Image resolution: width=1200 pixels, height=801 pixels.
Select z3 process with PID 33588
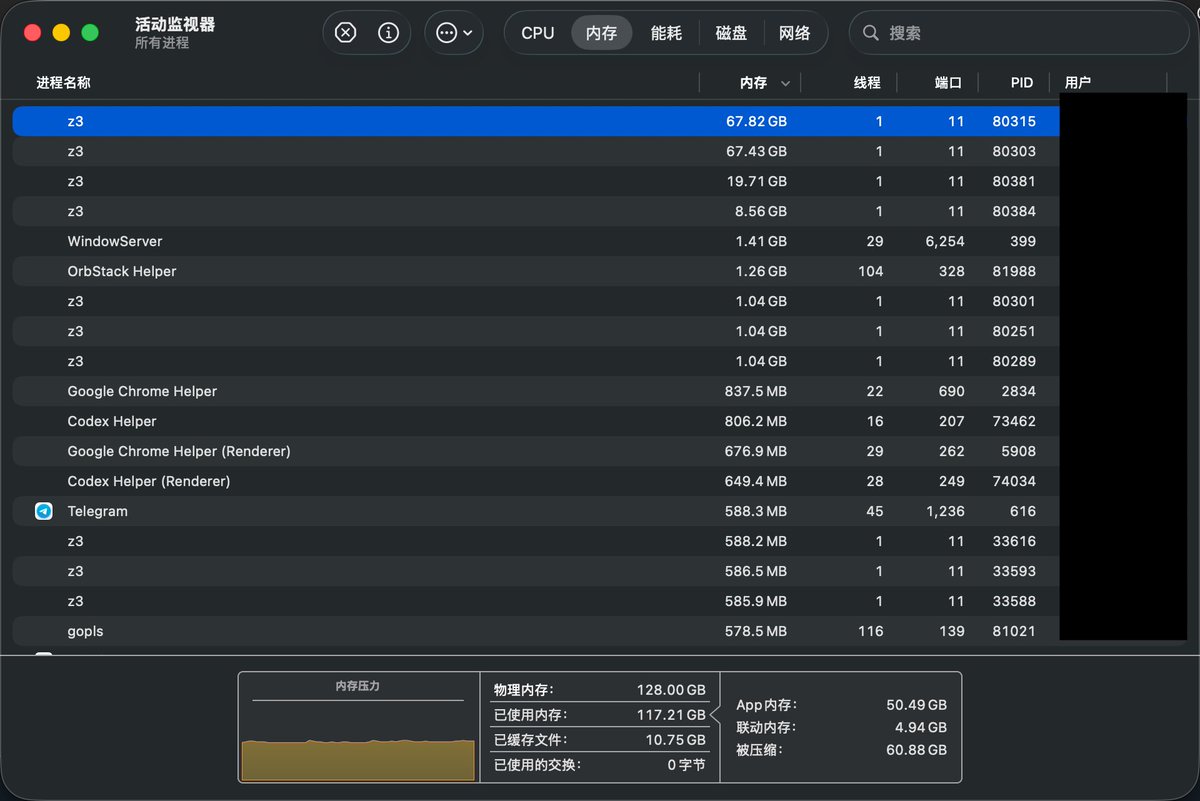click(x=536, y=601)
